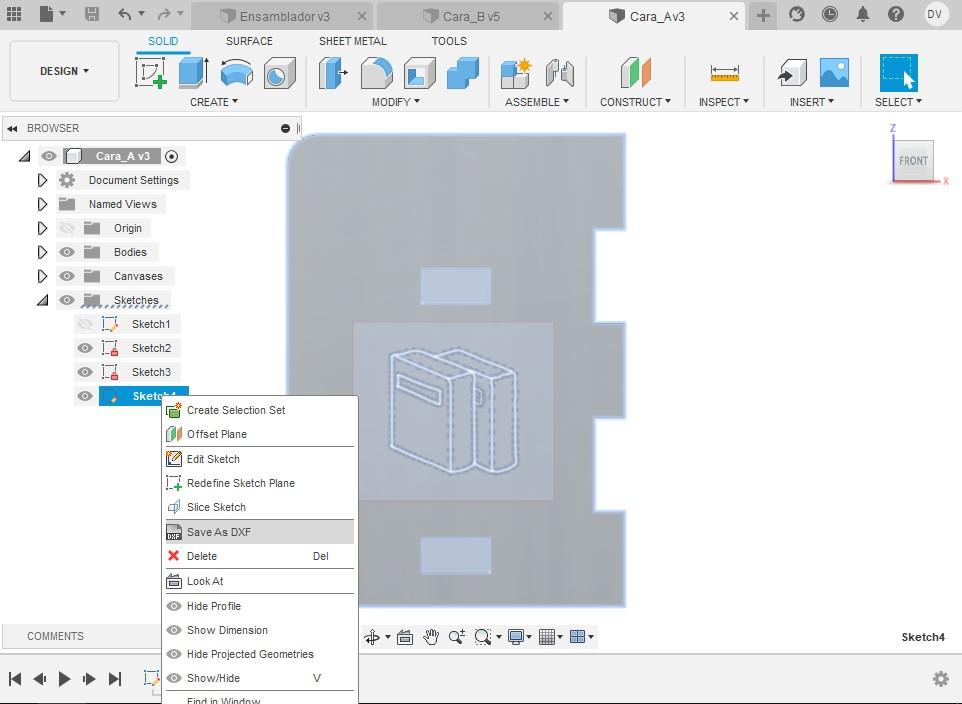Click the Pan hand tool

[x=431, y=637]
